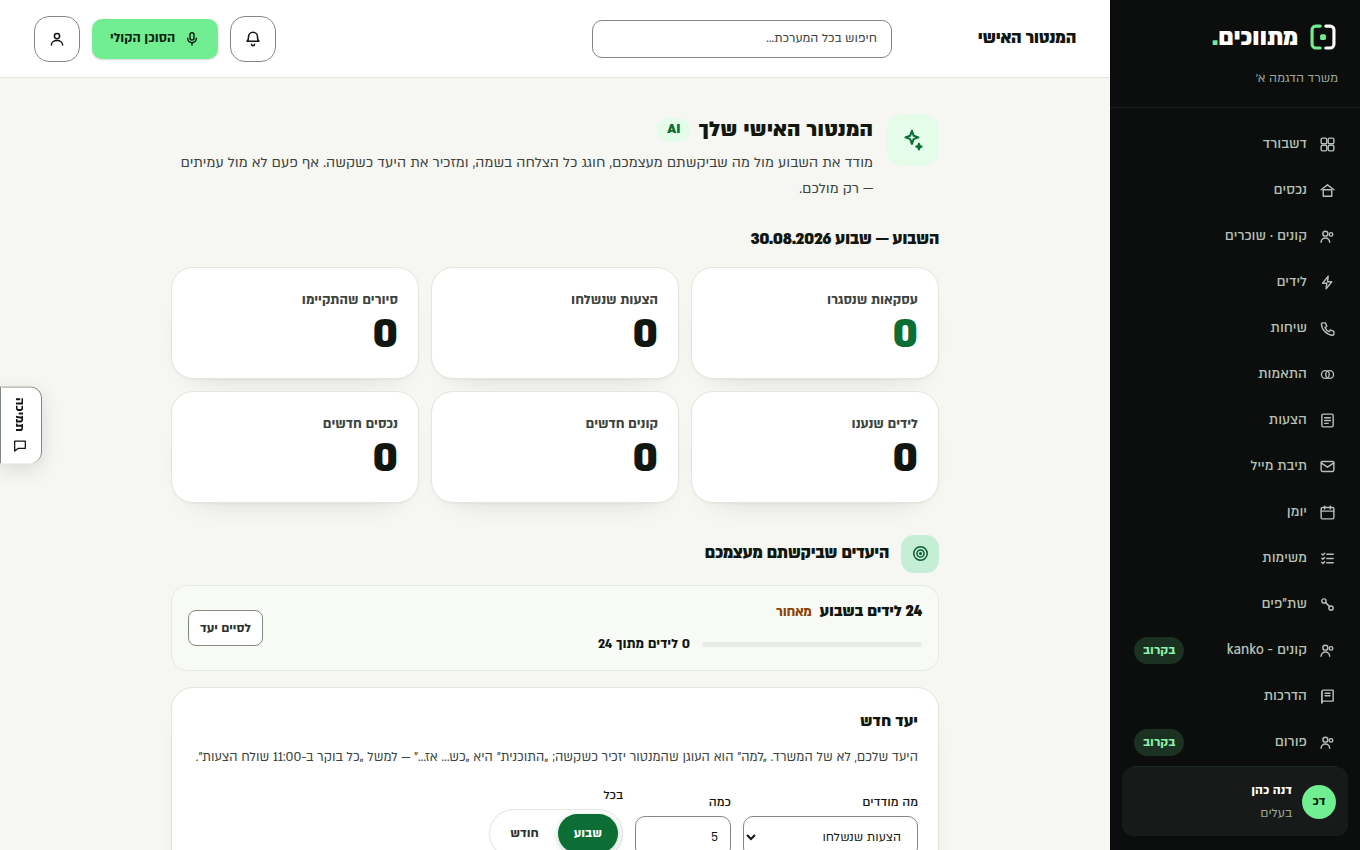Click the משרד הדגמה א' office name
Image resolution: width=1360 pixels, height=850 pixels.
point(1296,78)
